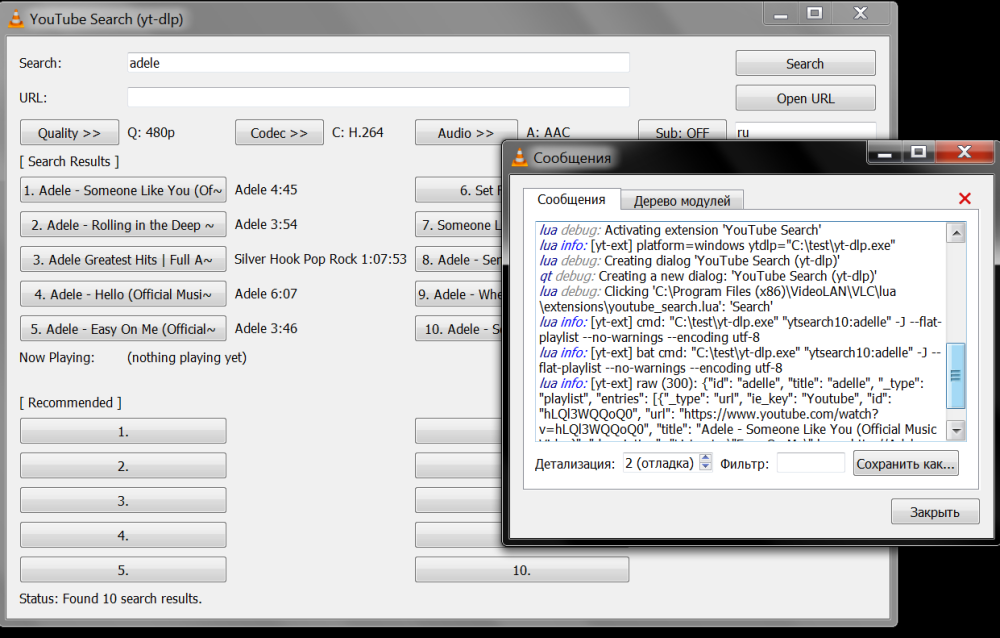1000x638 pixels.
Task: Click Recommended slot 10 button
Action: [522, 570]
